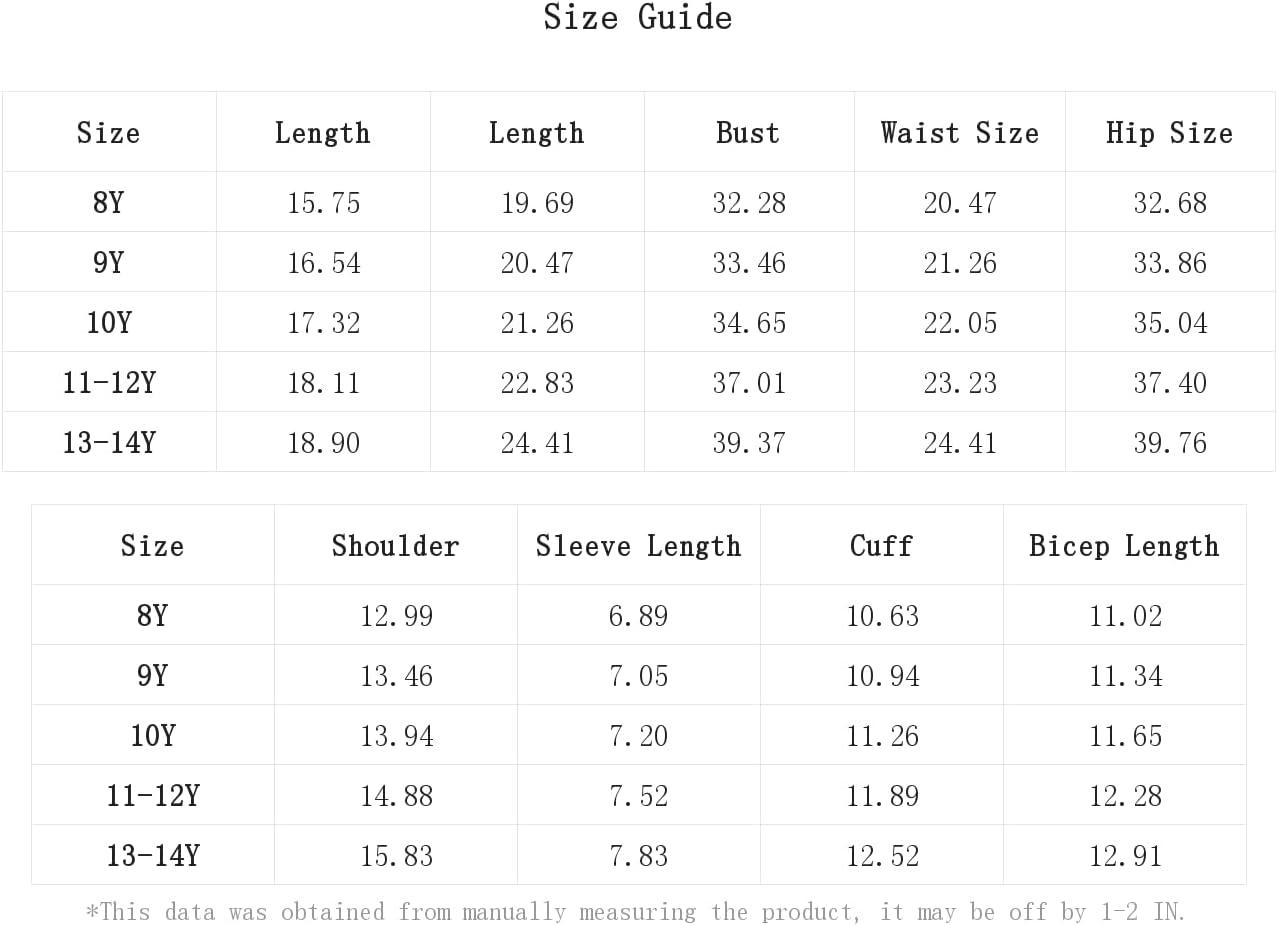Click the measurement disclaimer footnote
Screen dimensions: 1278x925
636,911
